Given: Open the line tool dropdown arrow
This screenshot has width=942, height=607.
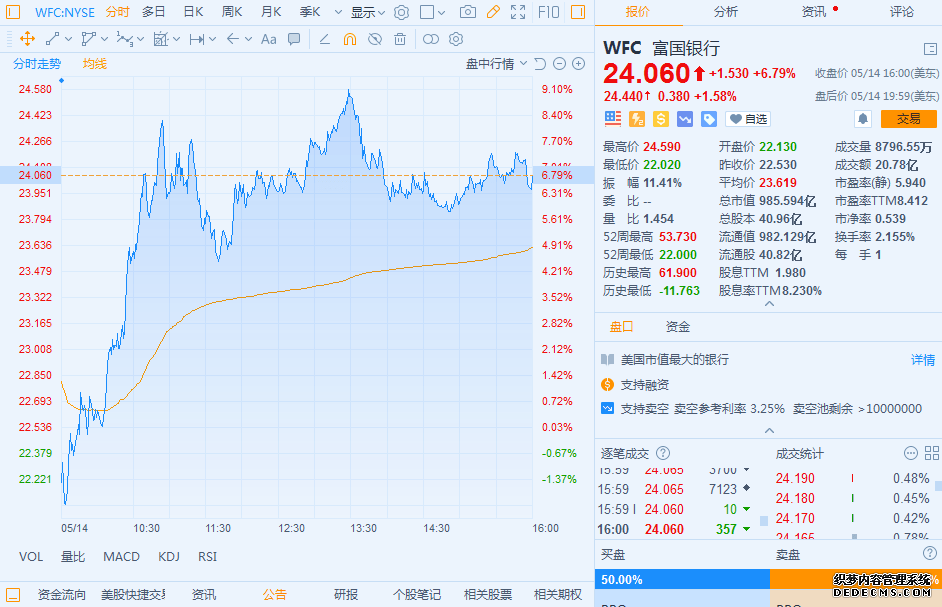Looking at the screenshot, I should click(68, 40).
